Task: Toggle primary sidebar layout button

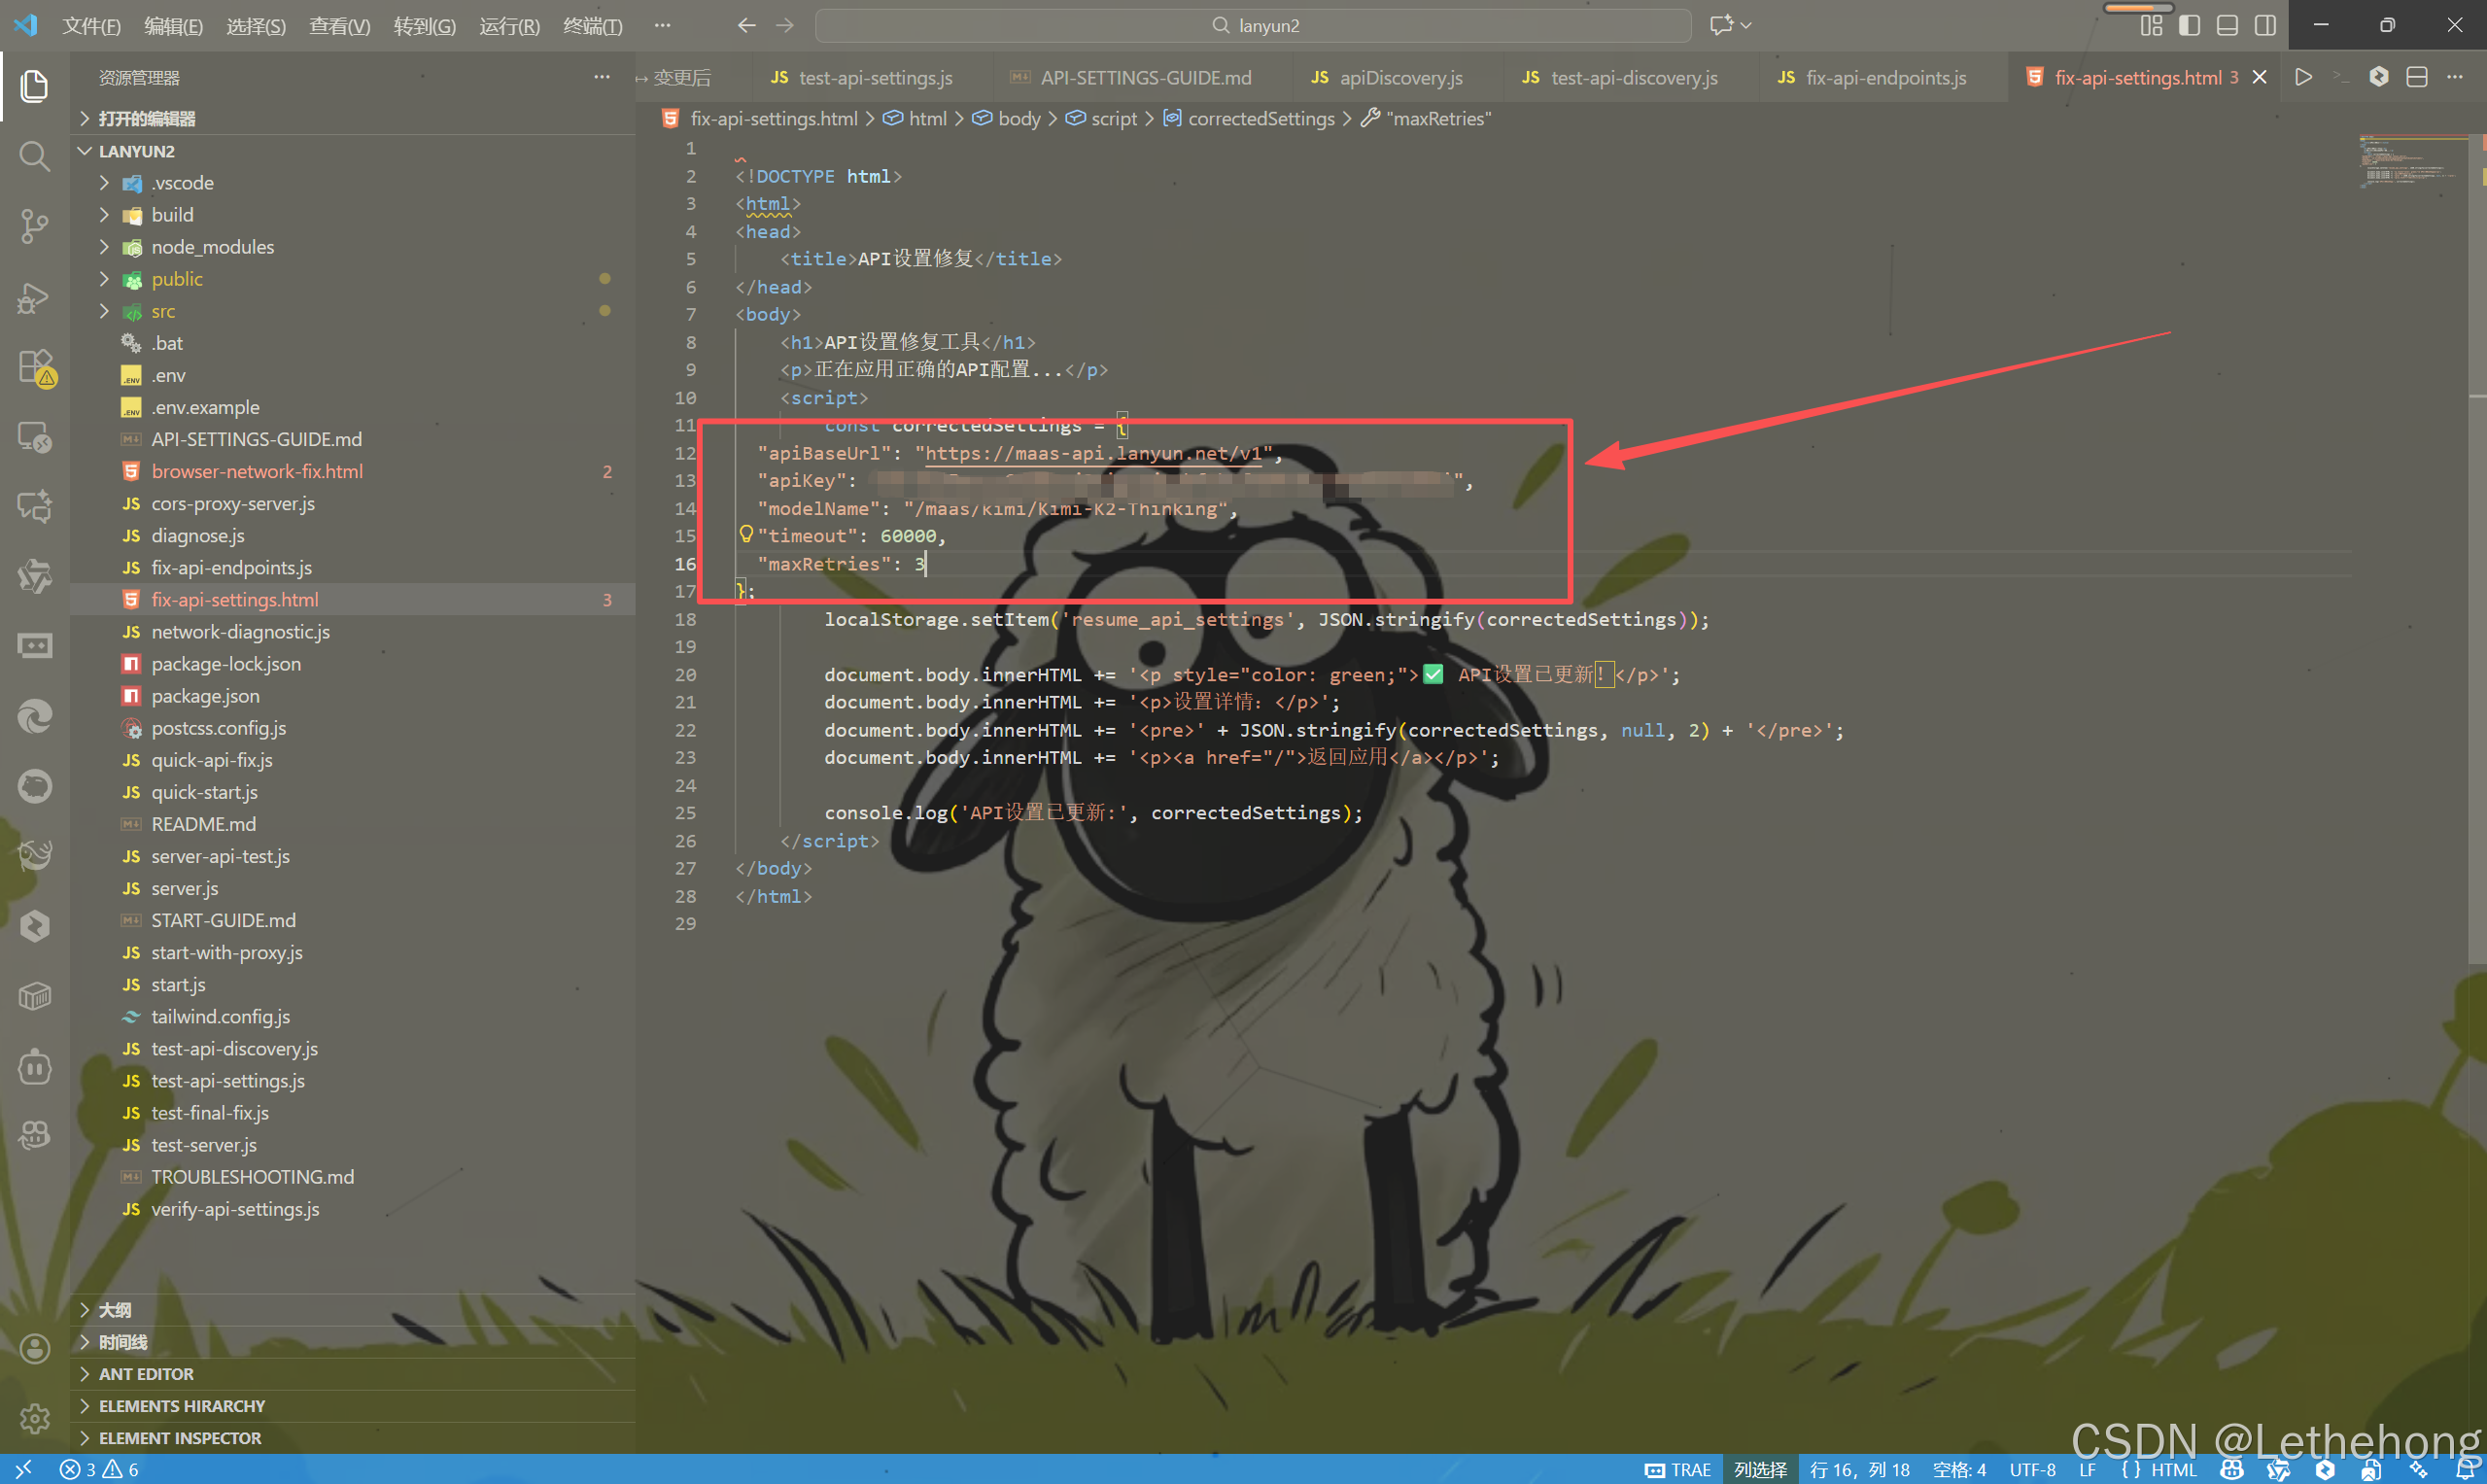Action: pos(2189,26)
